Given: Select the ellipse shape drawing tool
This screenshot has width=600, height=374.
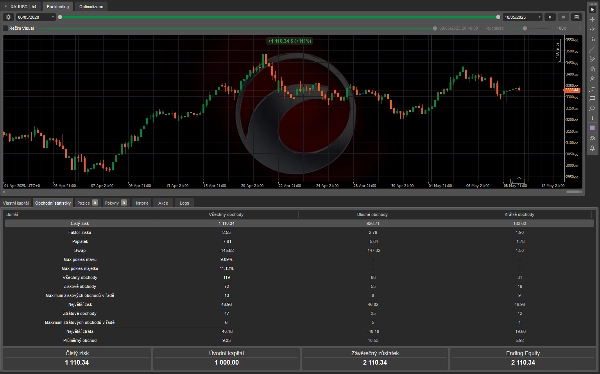Looking at the screenshot, I should pyautogui.click(x=592, y=108).
